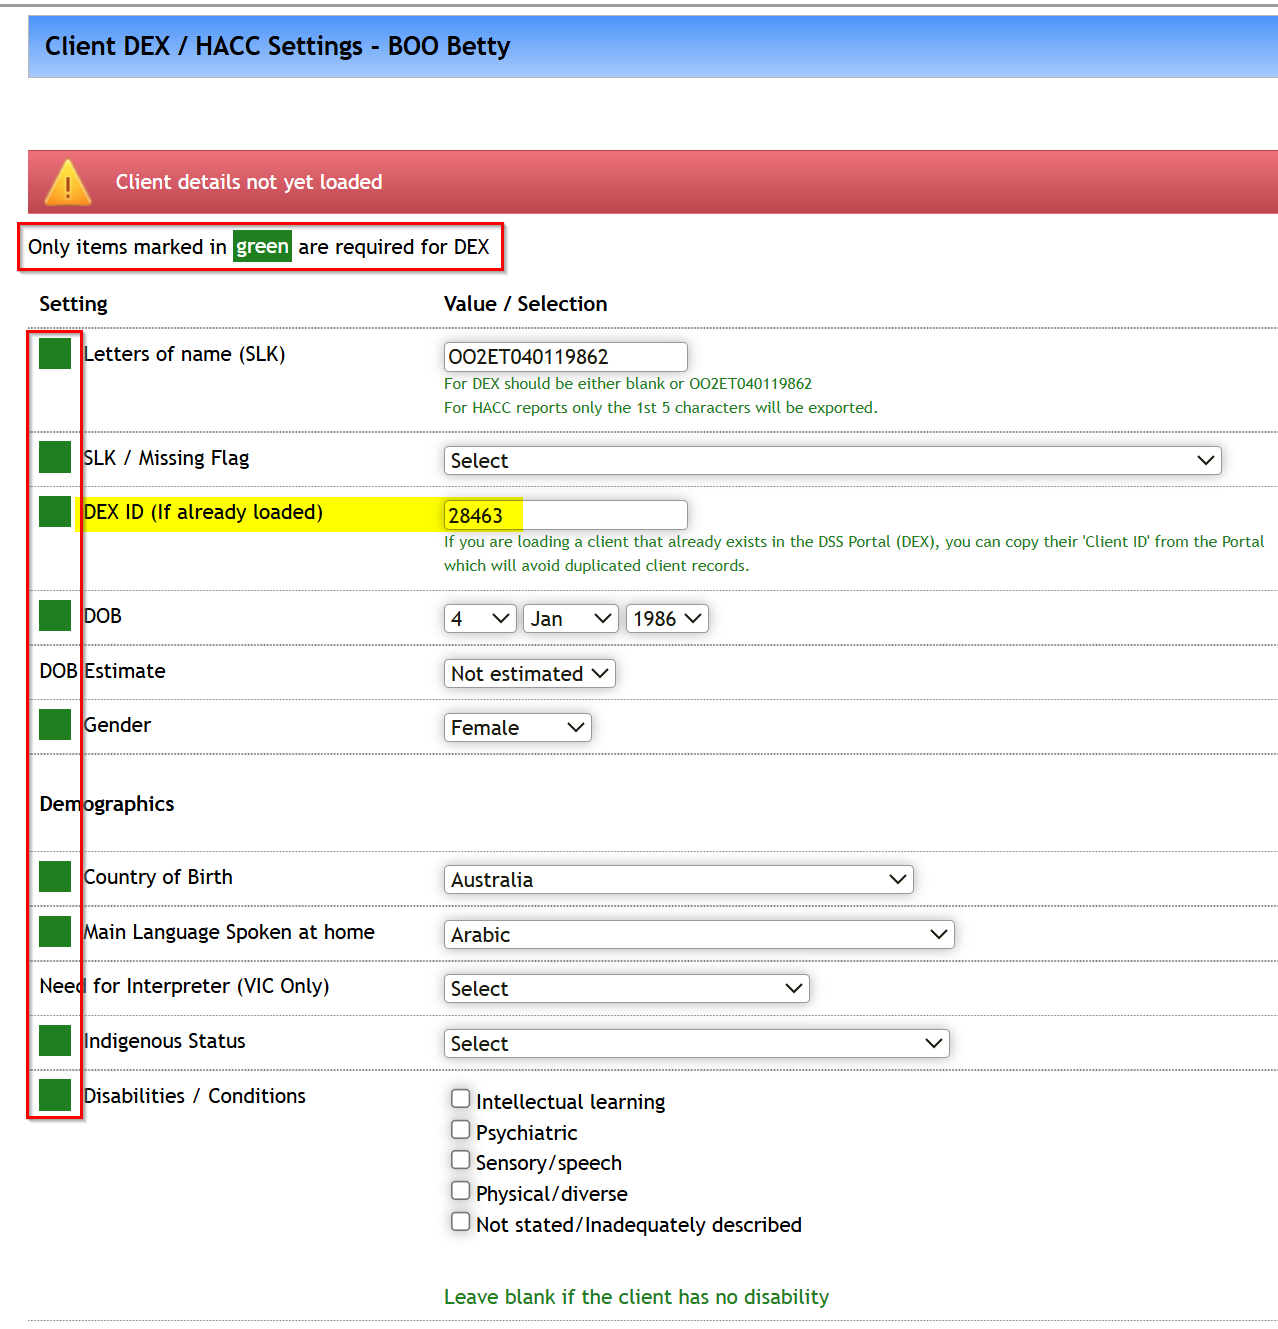The width and height of the screenshot is (1278, 1329).
Task: Open the Gender dropdown showing Female
Action: tap(517, 727)
